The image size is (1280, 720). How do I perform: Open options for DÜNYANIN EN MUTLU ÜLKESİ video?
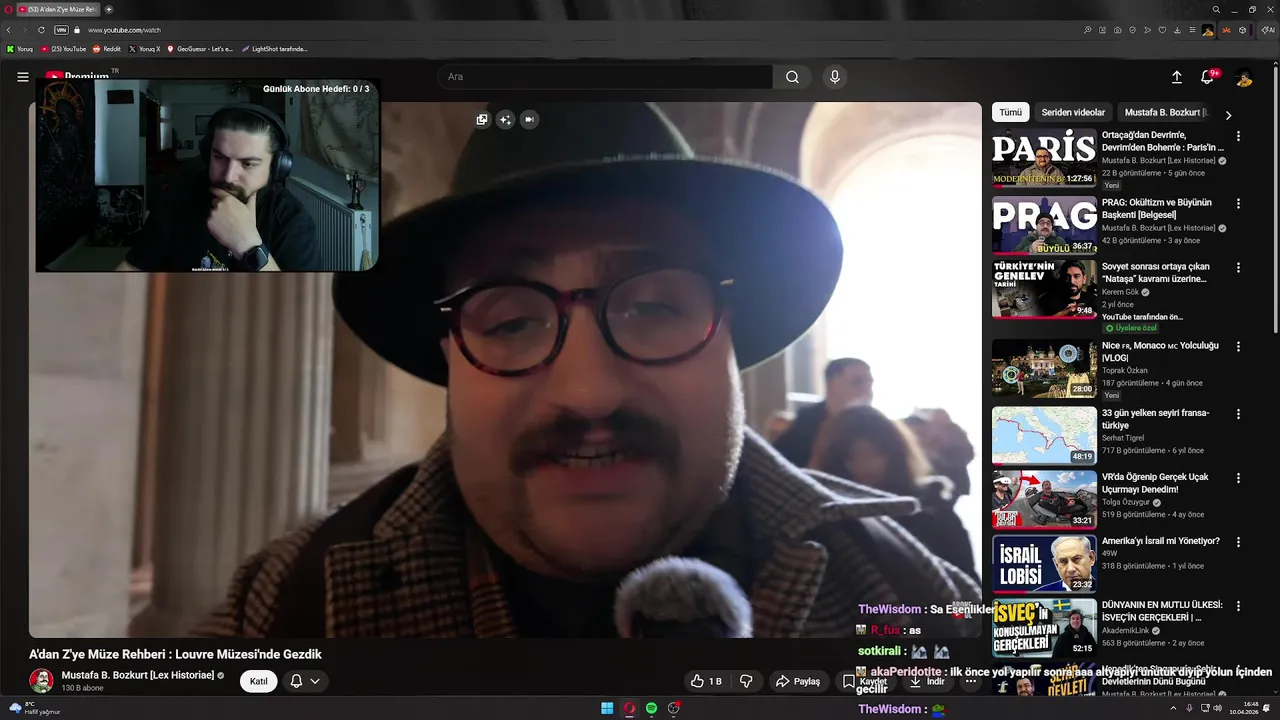tap(1238, 606)
